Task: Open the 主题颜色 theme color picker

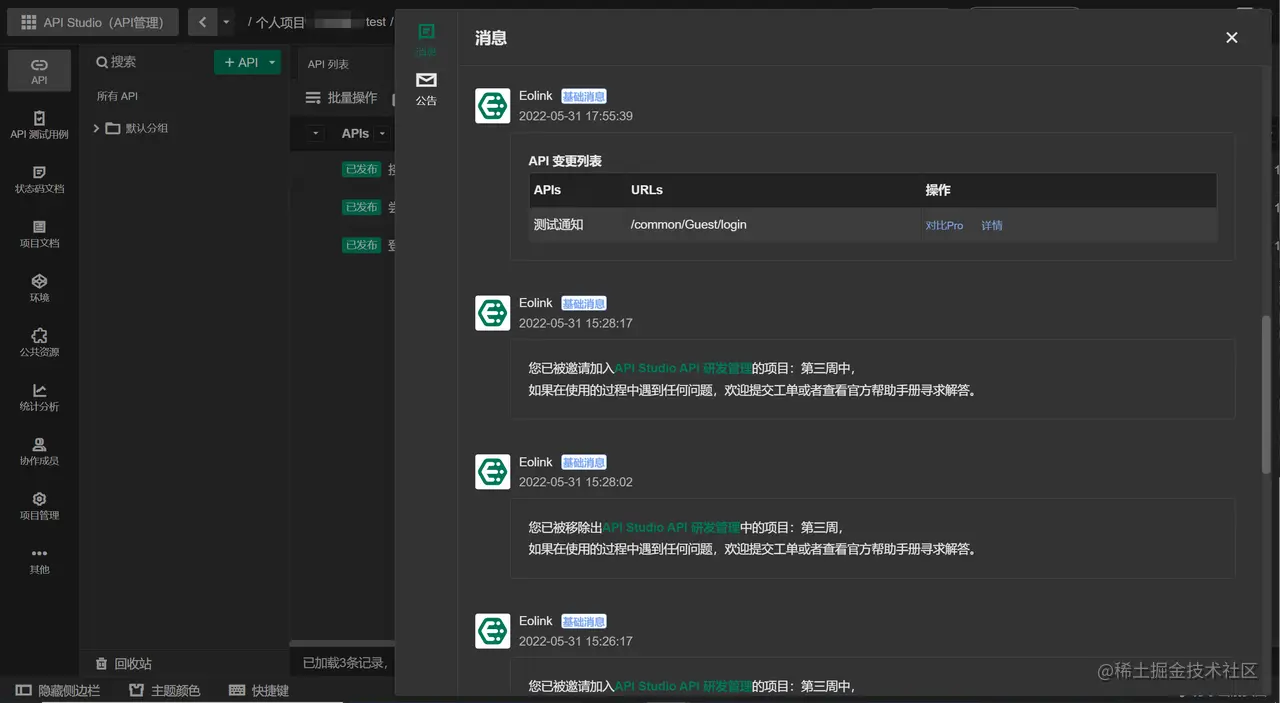Action: (x=163, y=689)
